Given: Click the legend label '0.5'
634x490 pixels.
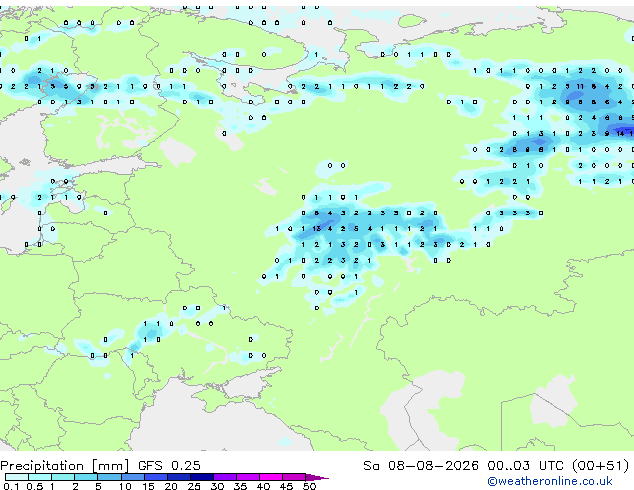Looking at the screenshot, I should (34, 486).
